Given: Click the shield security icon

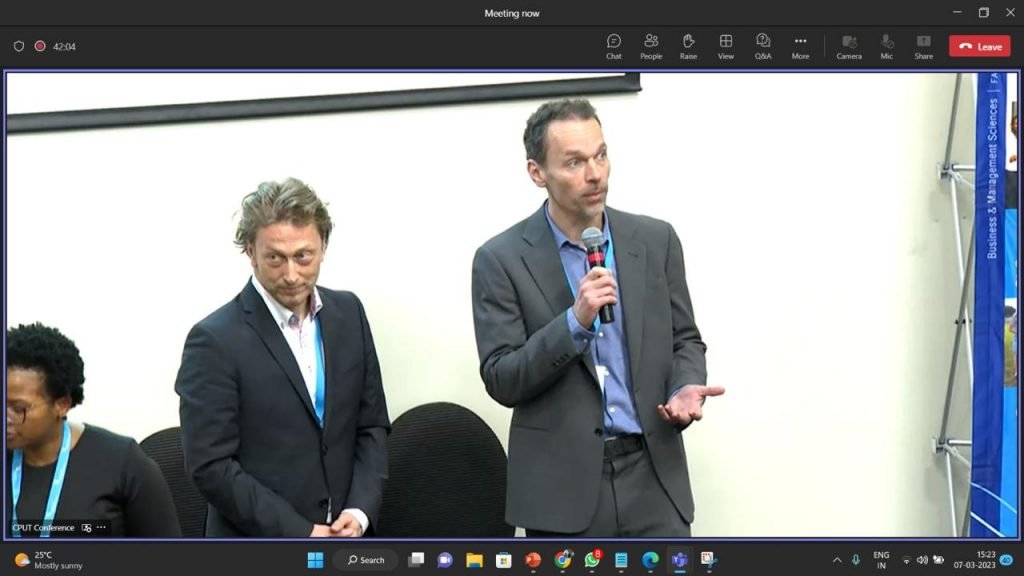Looking at the screenshot, I should pyautogui.click(x=19, y=46).
